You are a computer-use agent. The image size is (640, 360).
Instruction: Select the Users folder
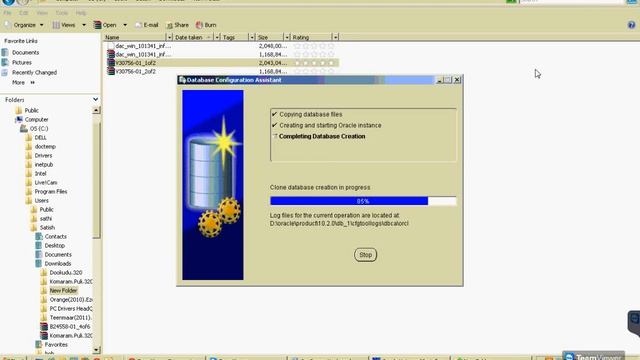41,200
